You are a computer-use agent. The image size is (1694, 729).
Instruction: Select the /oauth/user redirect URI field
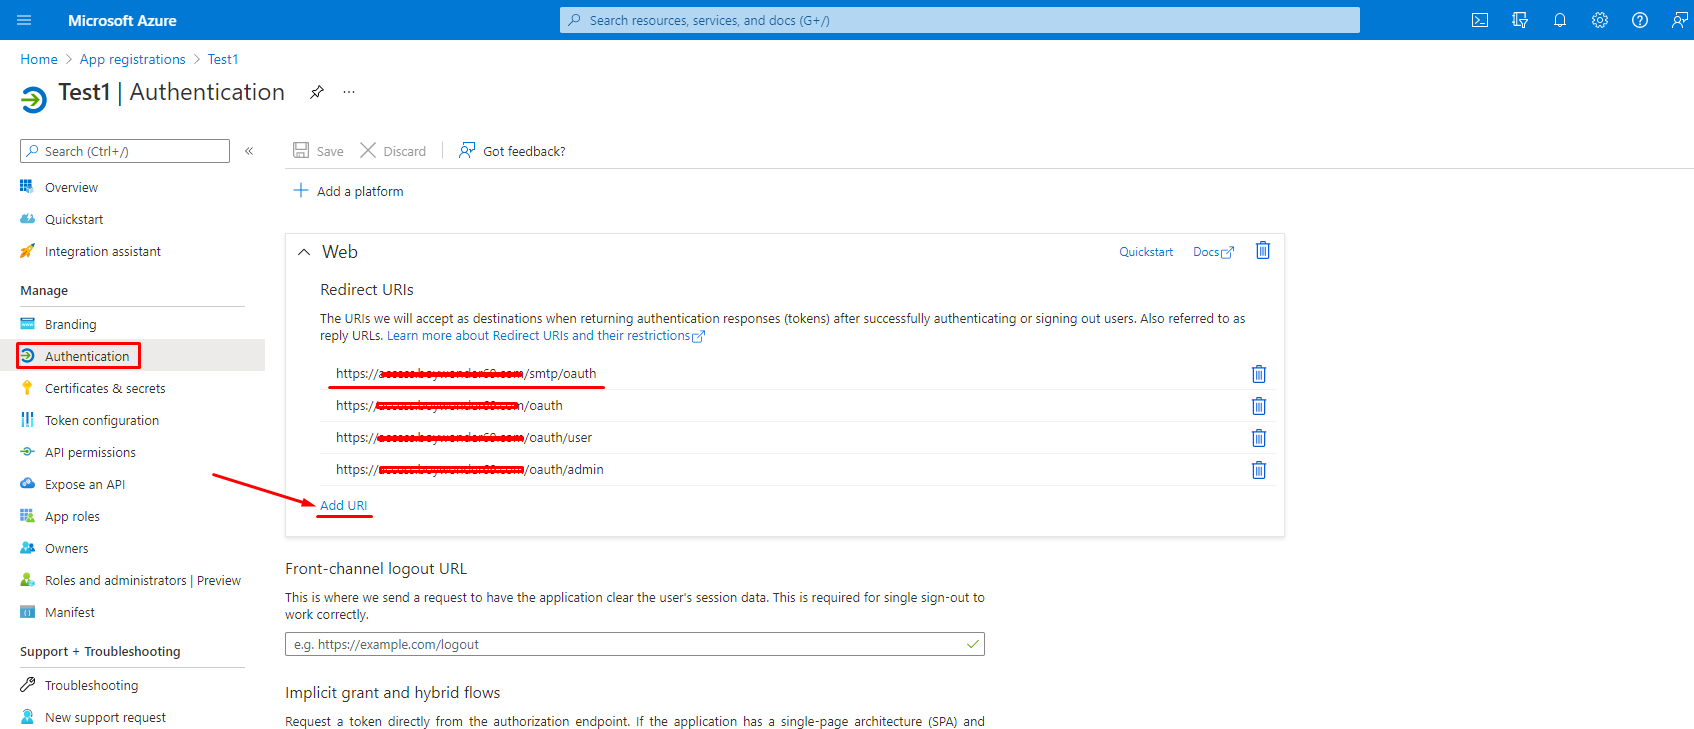785,438
